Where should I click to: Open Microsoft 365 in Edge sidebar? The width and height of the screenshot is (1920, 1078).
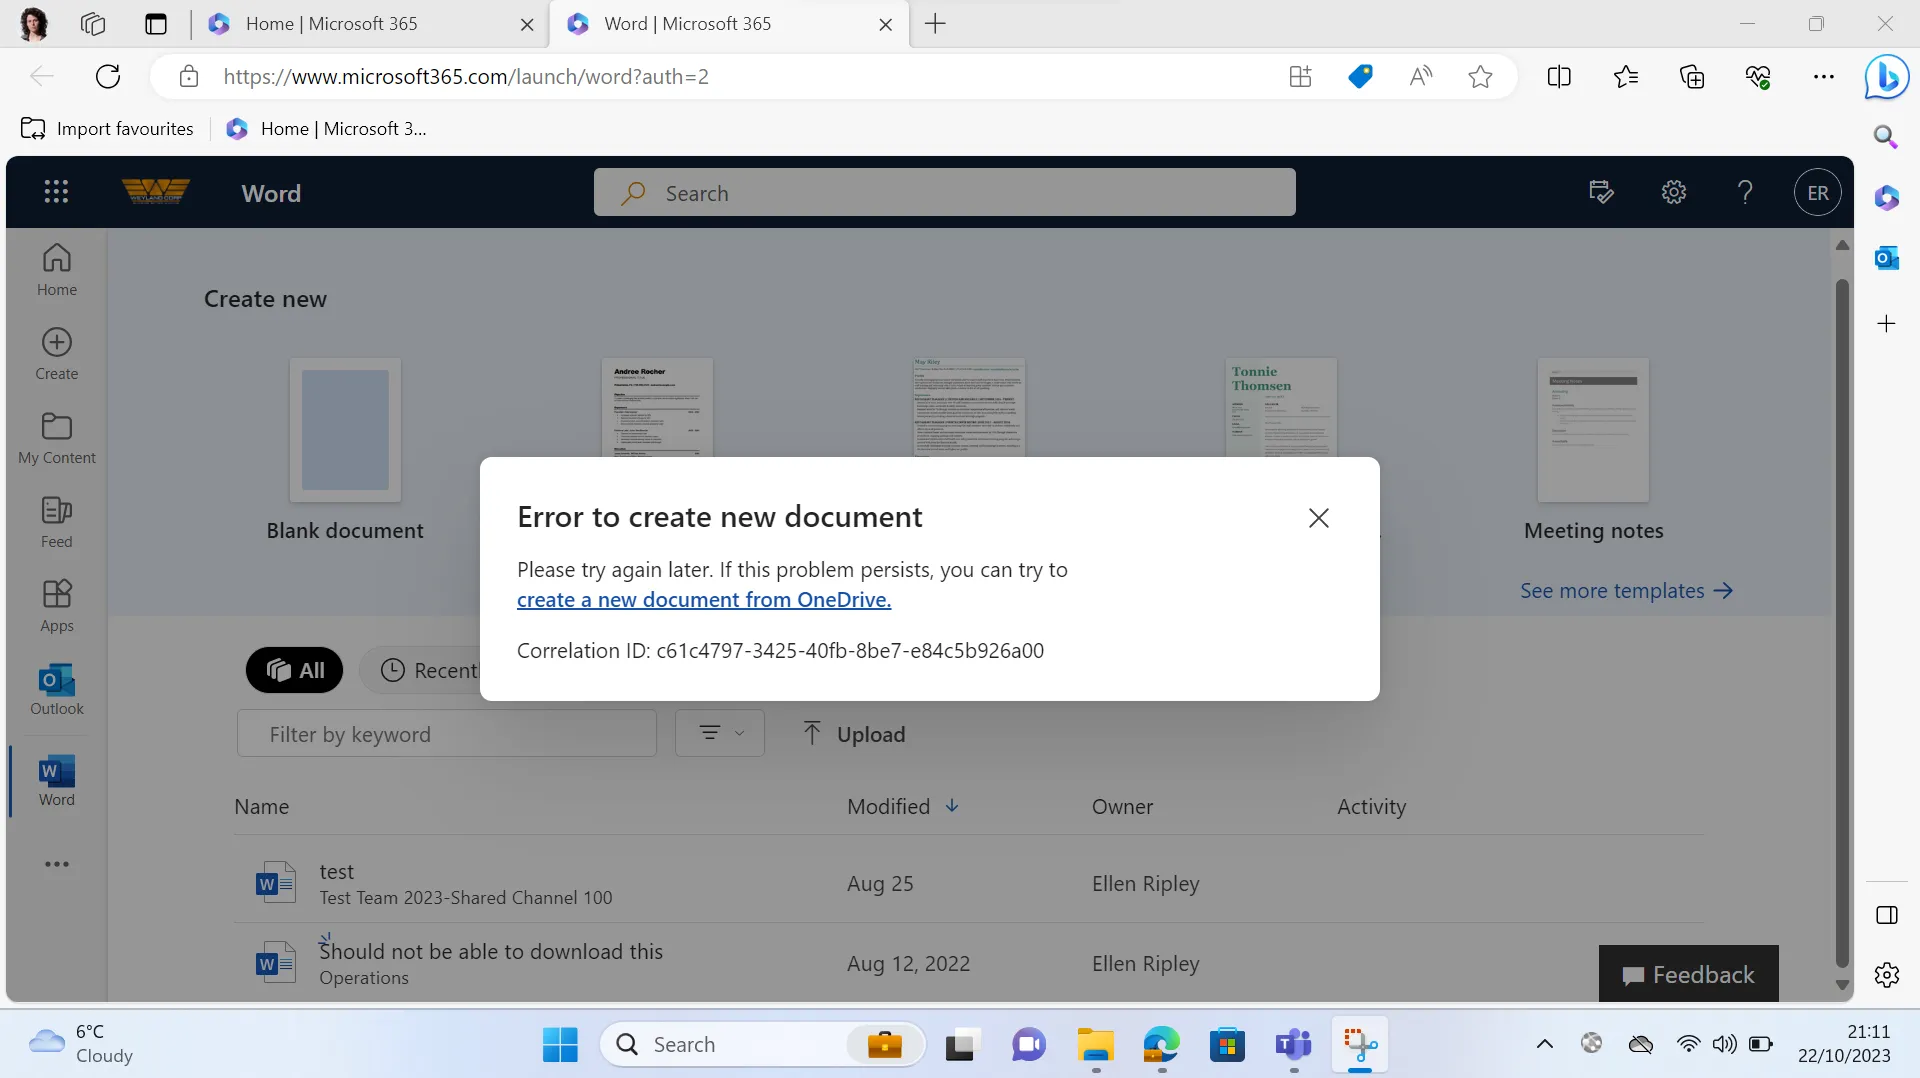1886,198
